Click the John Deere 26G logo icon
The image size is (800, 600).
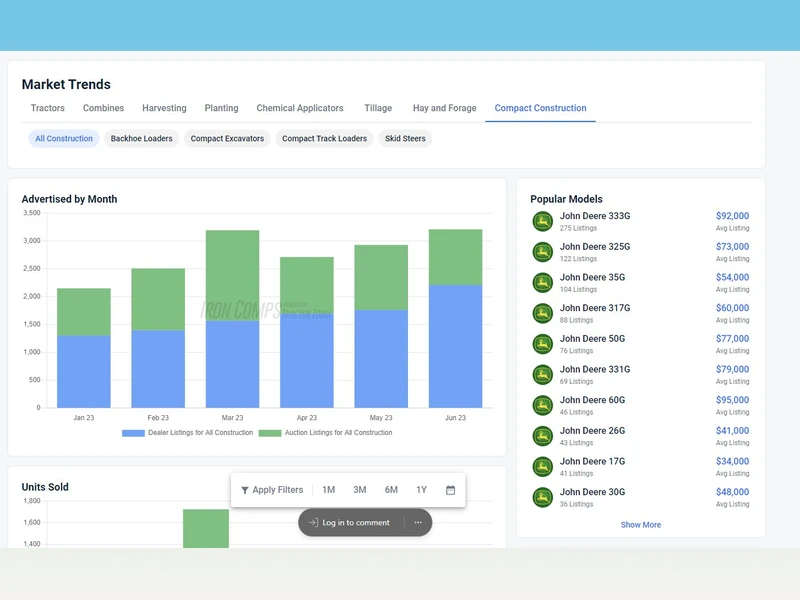(542, 436)
